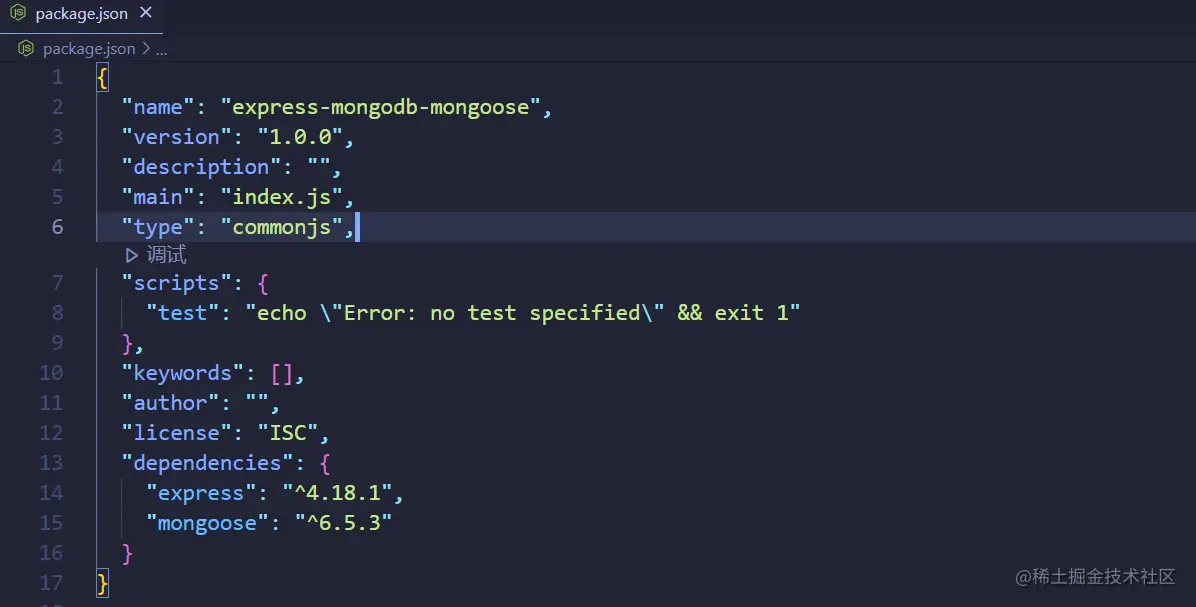Click the Node.js icon in the package.json tab
The width and height of the screenshot is (1196, 607).
pos(18,14)
